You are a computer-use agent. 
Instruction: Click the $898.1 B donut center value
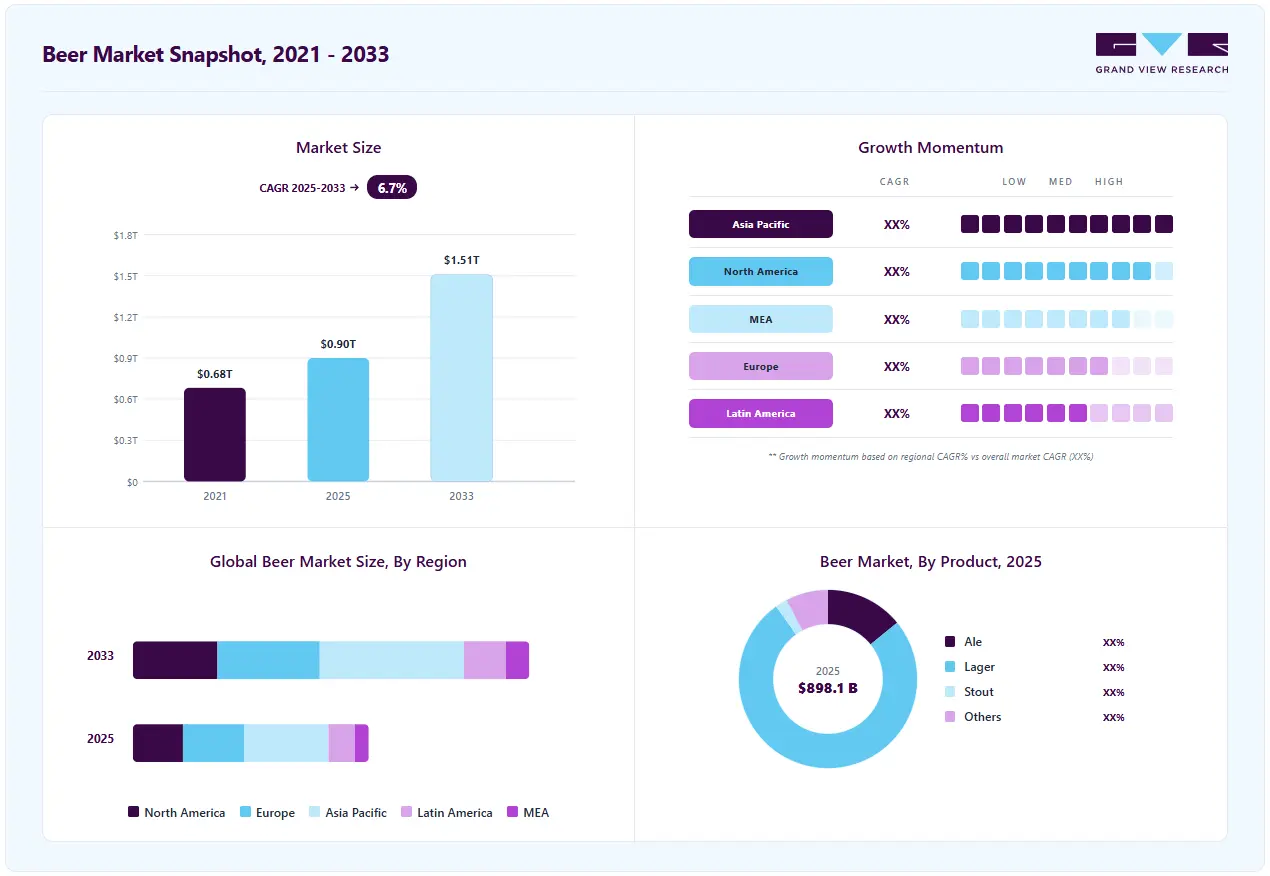tap(828, 688)
